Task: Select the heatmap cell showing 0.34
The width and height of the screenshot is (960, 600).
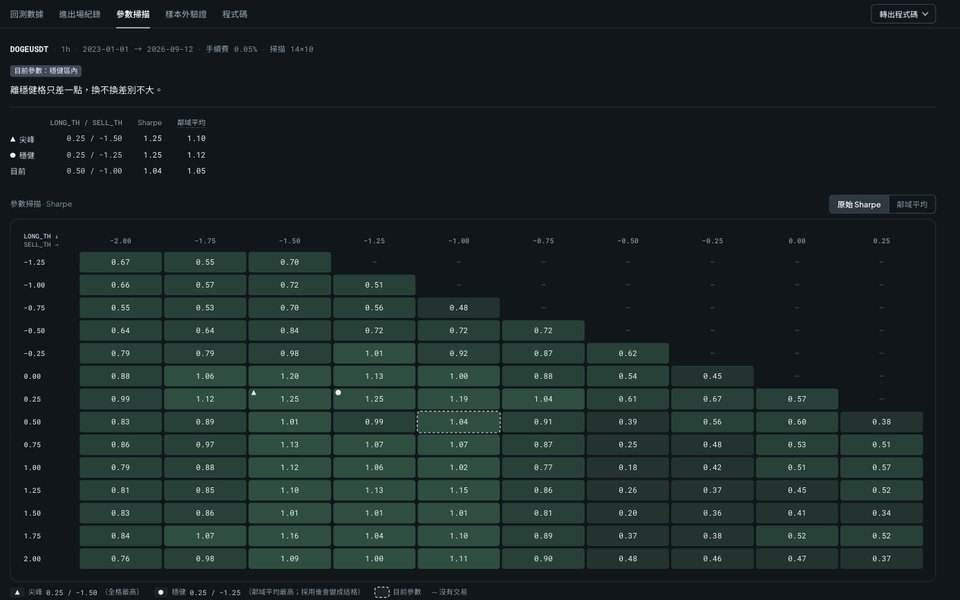Action: tap(882, 513)
